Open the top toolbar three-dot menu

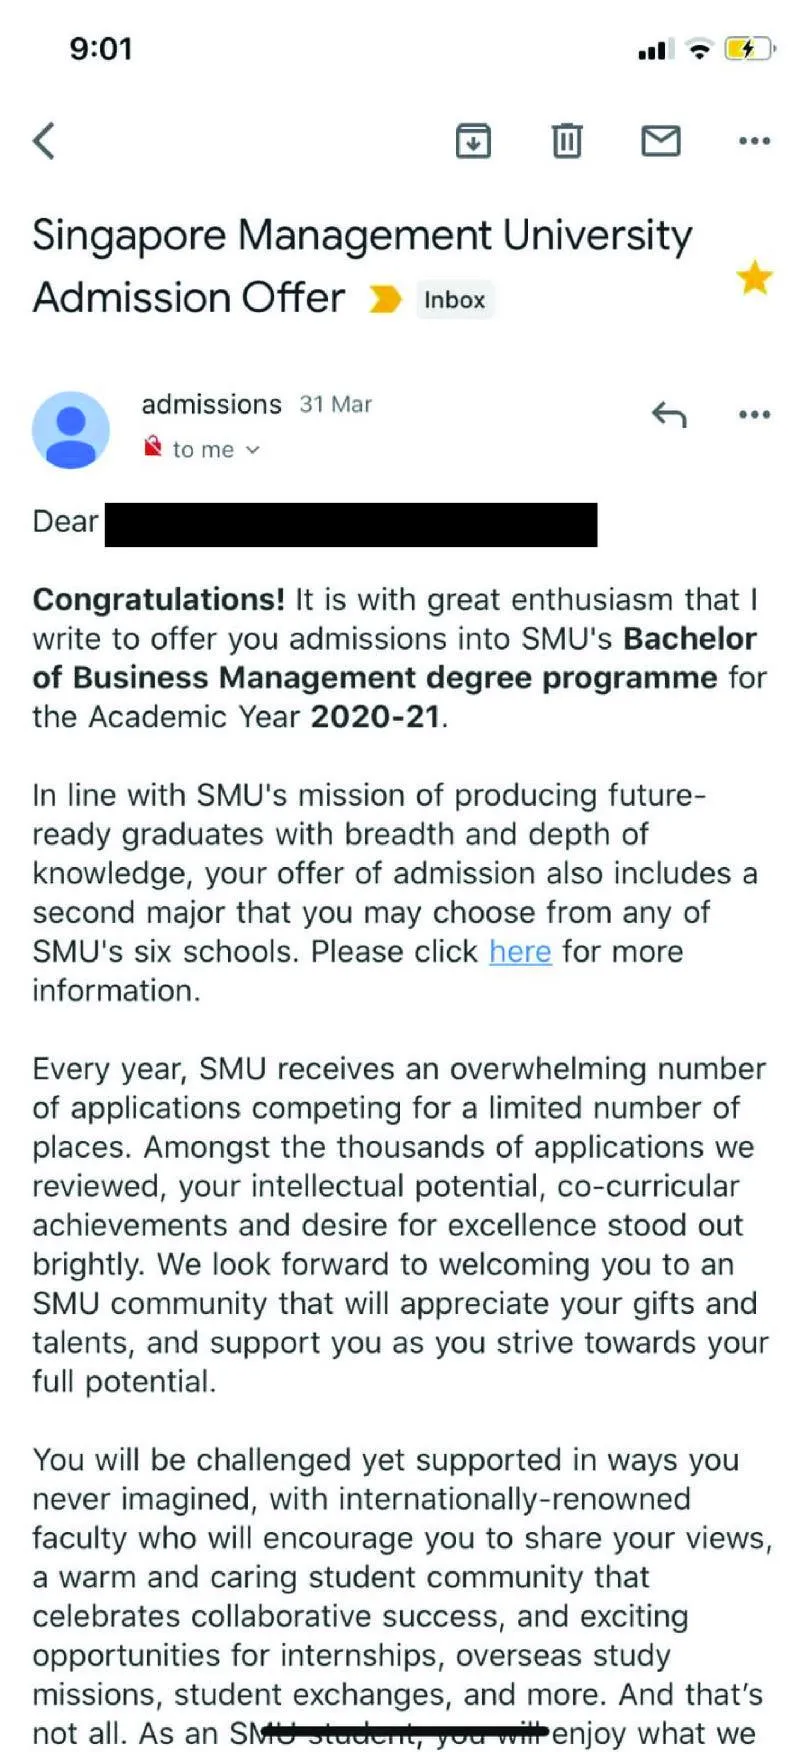pyautogui.click(x=754, y=141)
